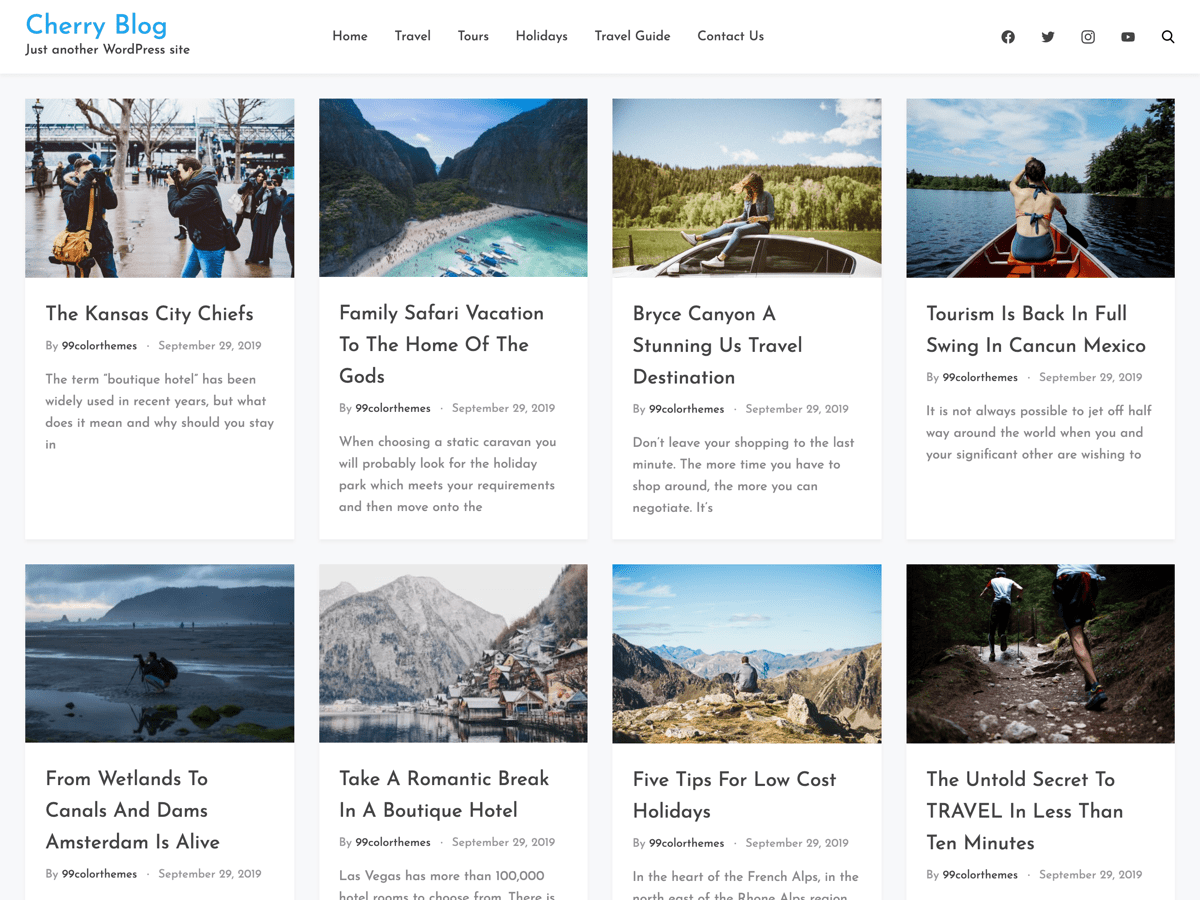Screen dimensions: 1200x900
Task: Open the Travel Guide menu item
Action: 632,36
